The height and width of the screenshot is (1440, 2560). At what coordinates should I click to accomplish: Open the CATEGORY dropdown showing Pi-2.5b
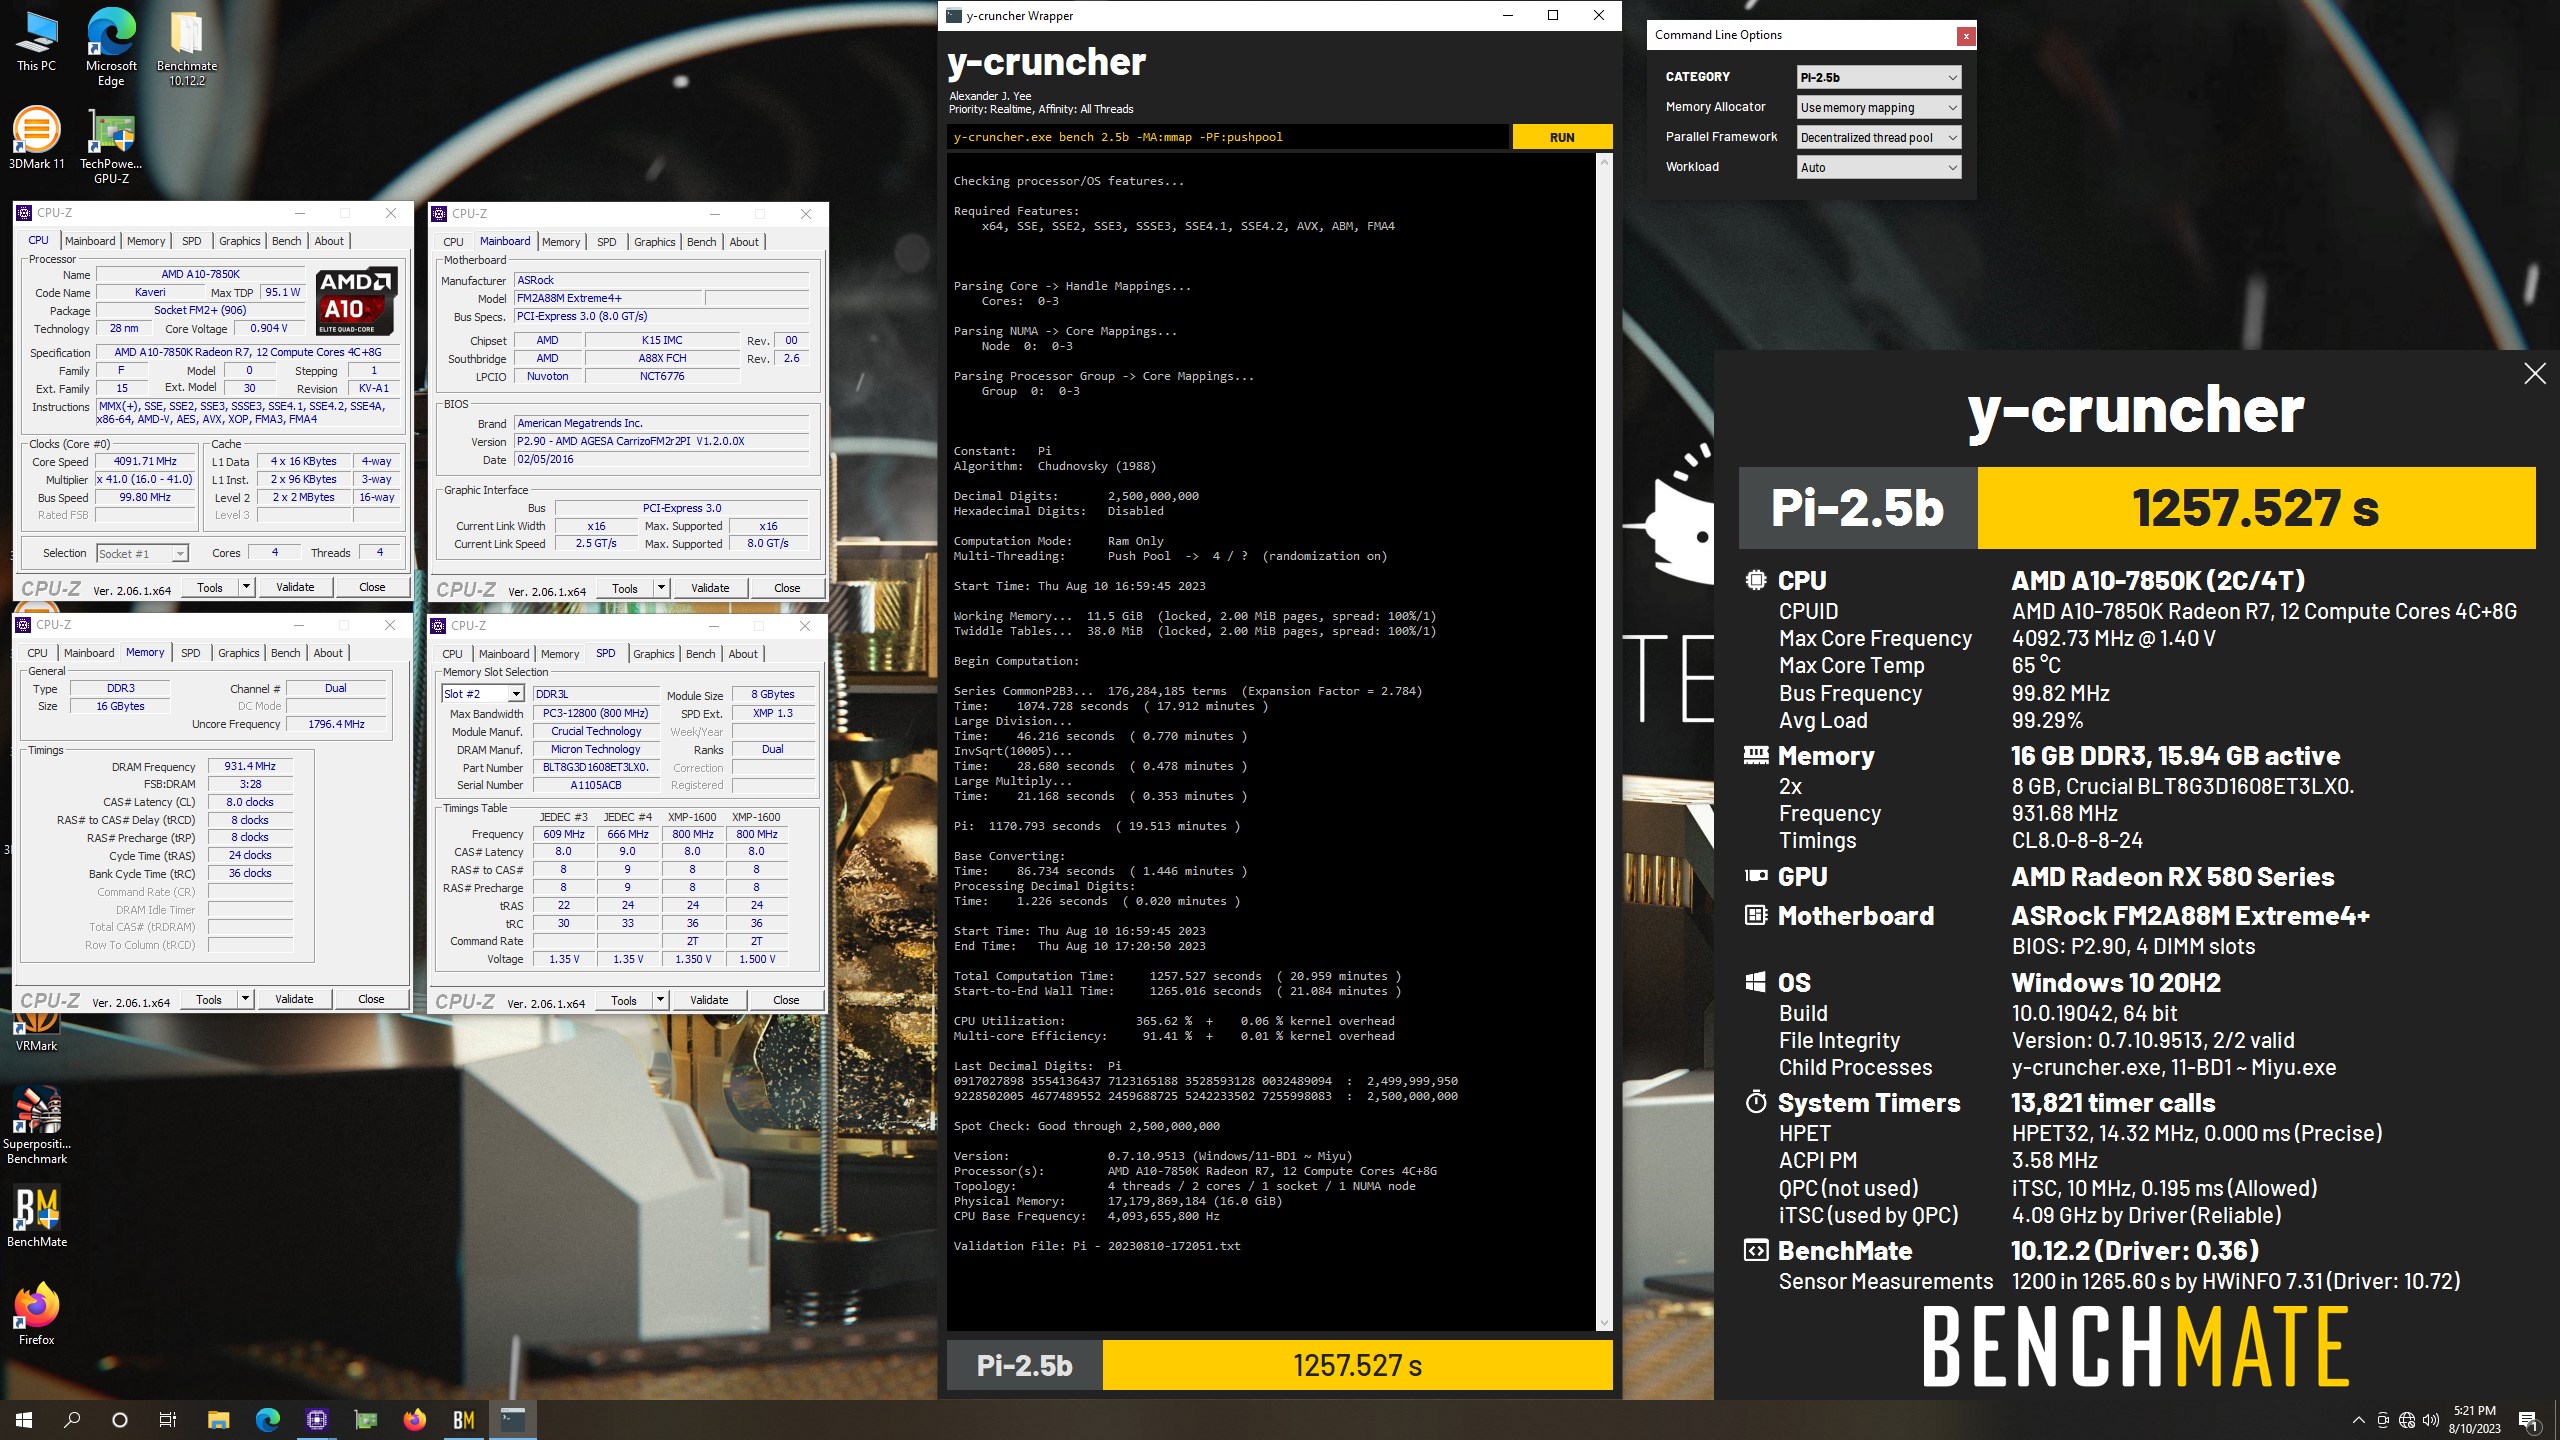pyautogui.click(x=1878, y=77)
